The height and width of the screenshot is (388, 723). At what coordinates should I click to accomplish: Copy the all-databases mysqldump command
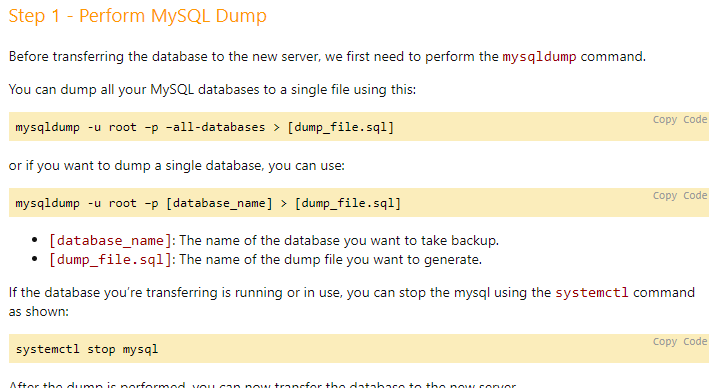coord(664,120)
